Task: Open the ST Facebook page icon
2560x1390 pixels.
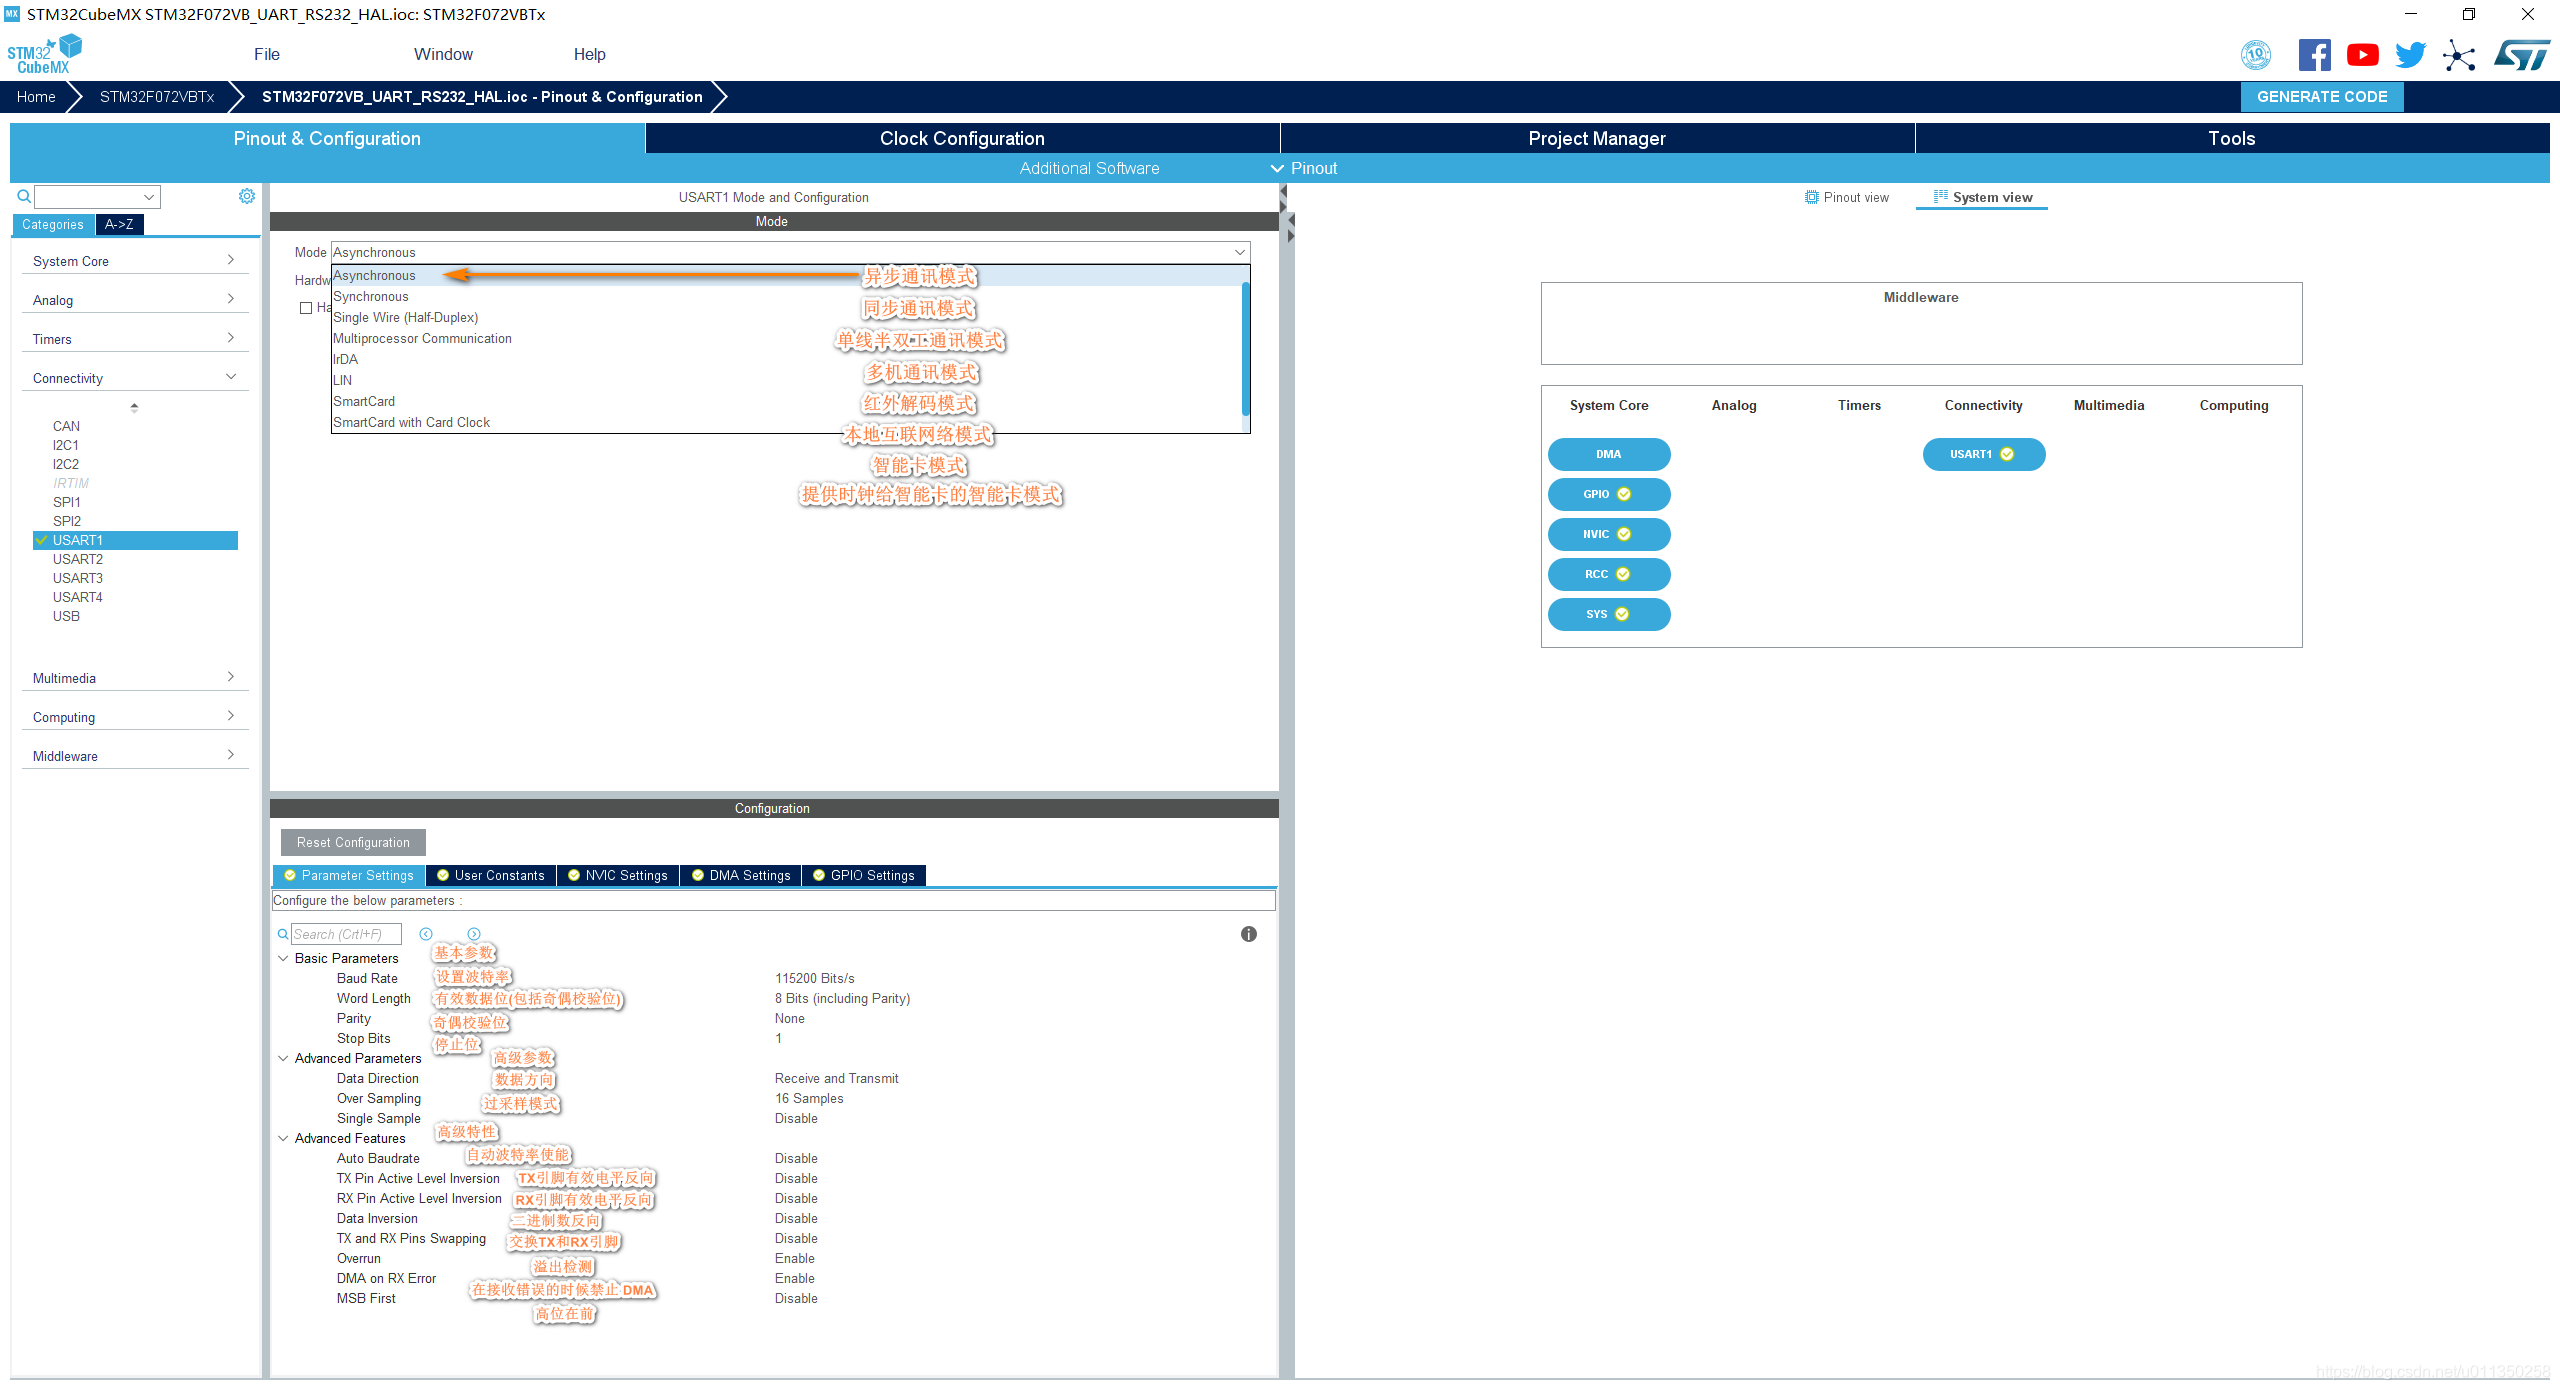Action: point(2314,55)
